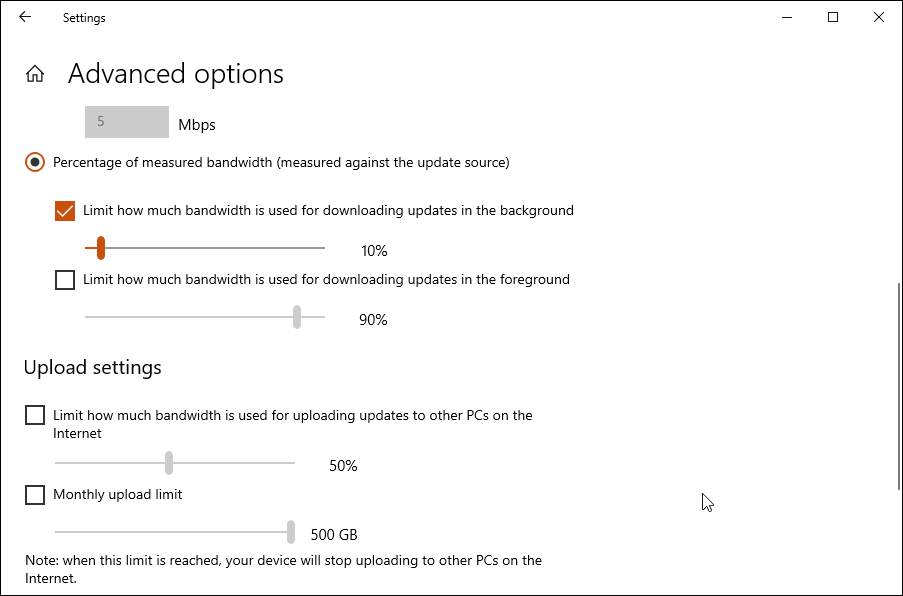Click the vertical scrollbar thumb
The width and height of the screenshot is (903, 596).
coord(896,385)
